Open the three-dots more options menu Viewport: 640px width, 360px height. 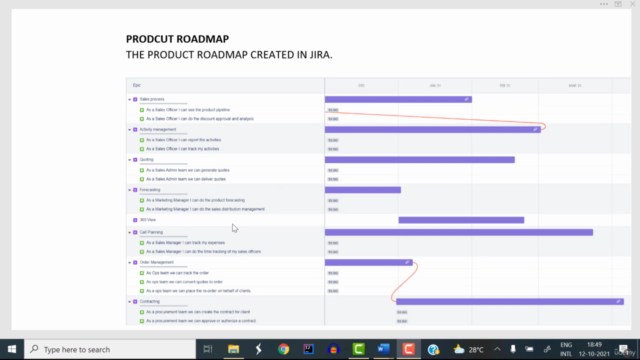604,4
